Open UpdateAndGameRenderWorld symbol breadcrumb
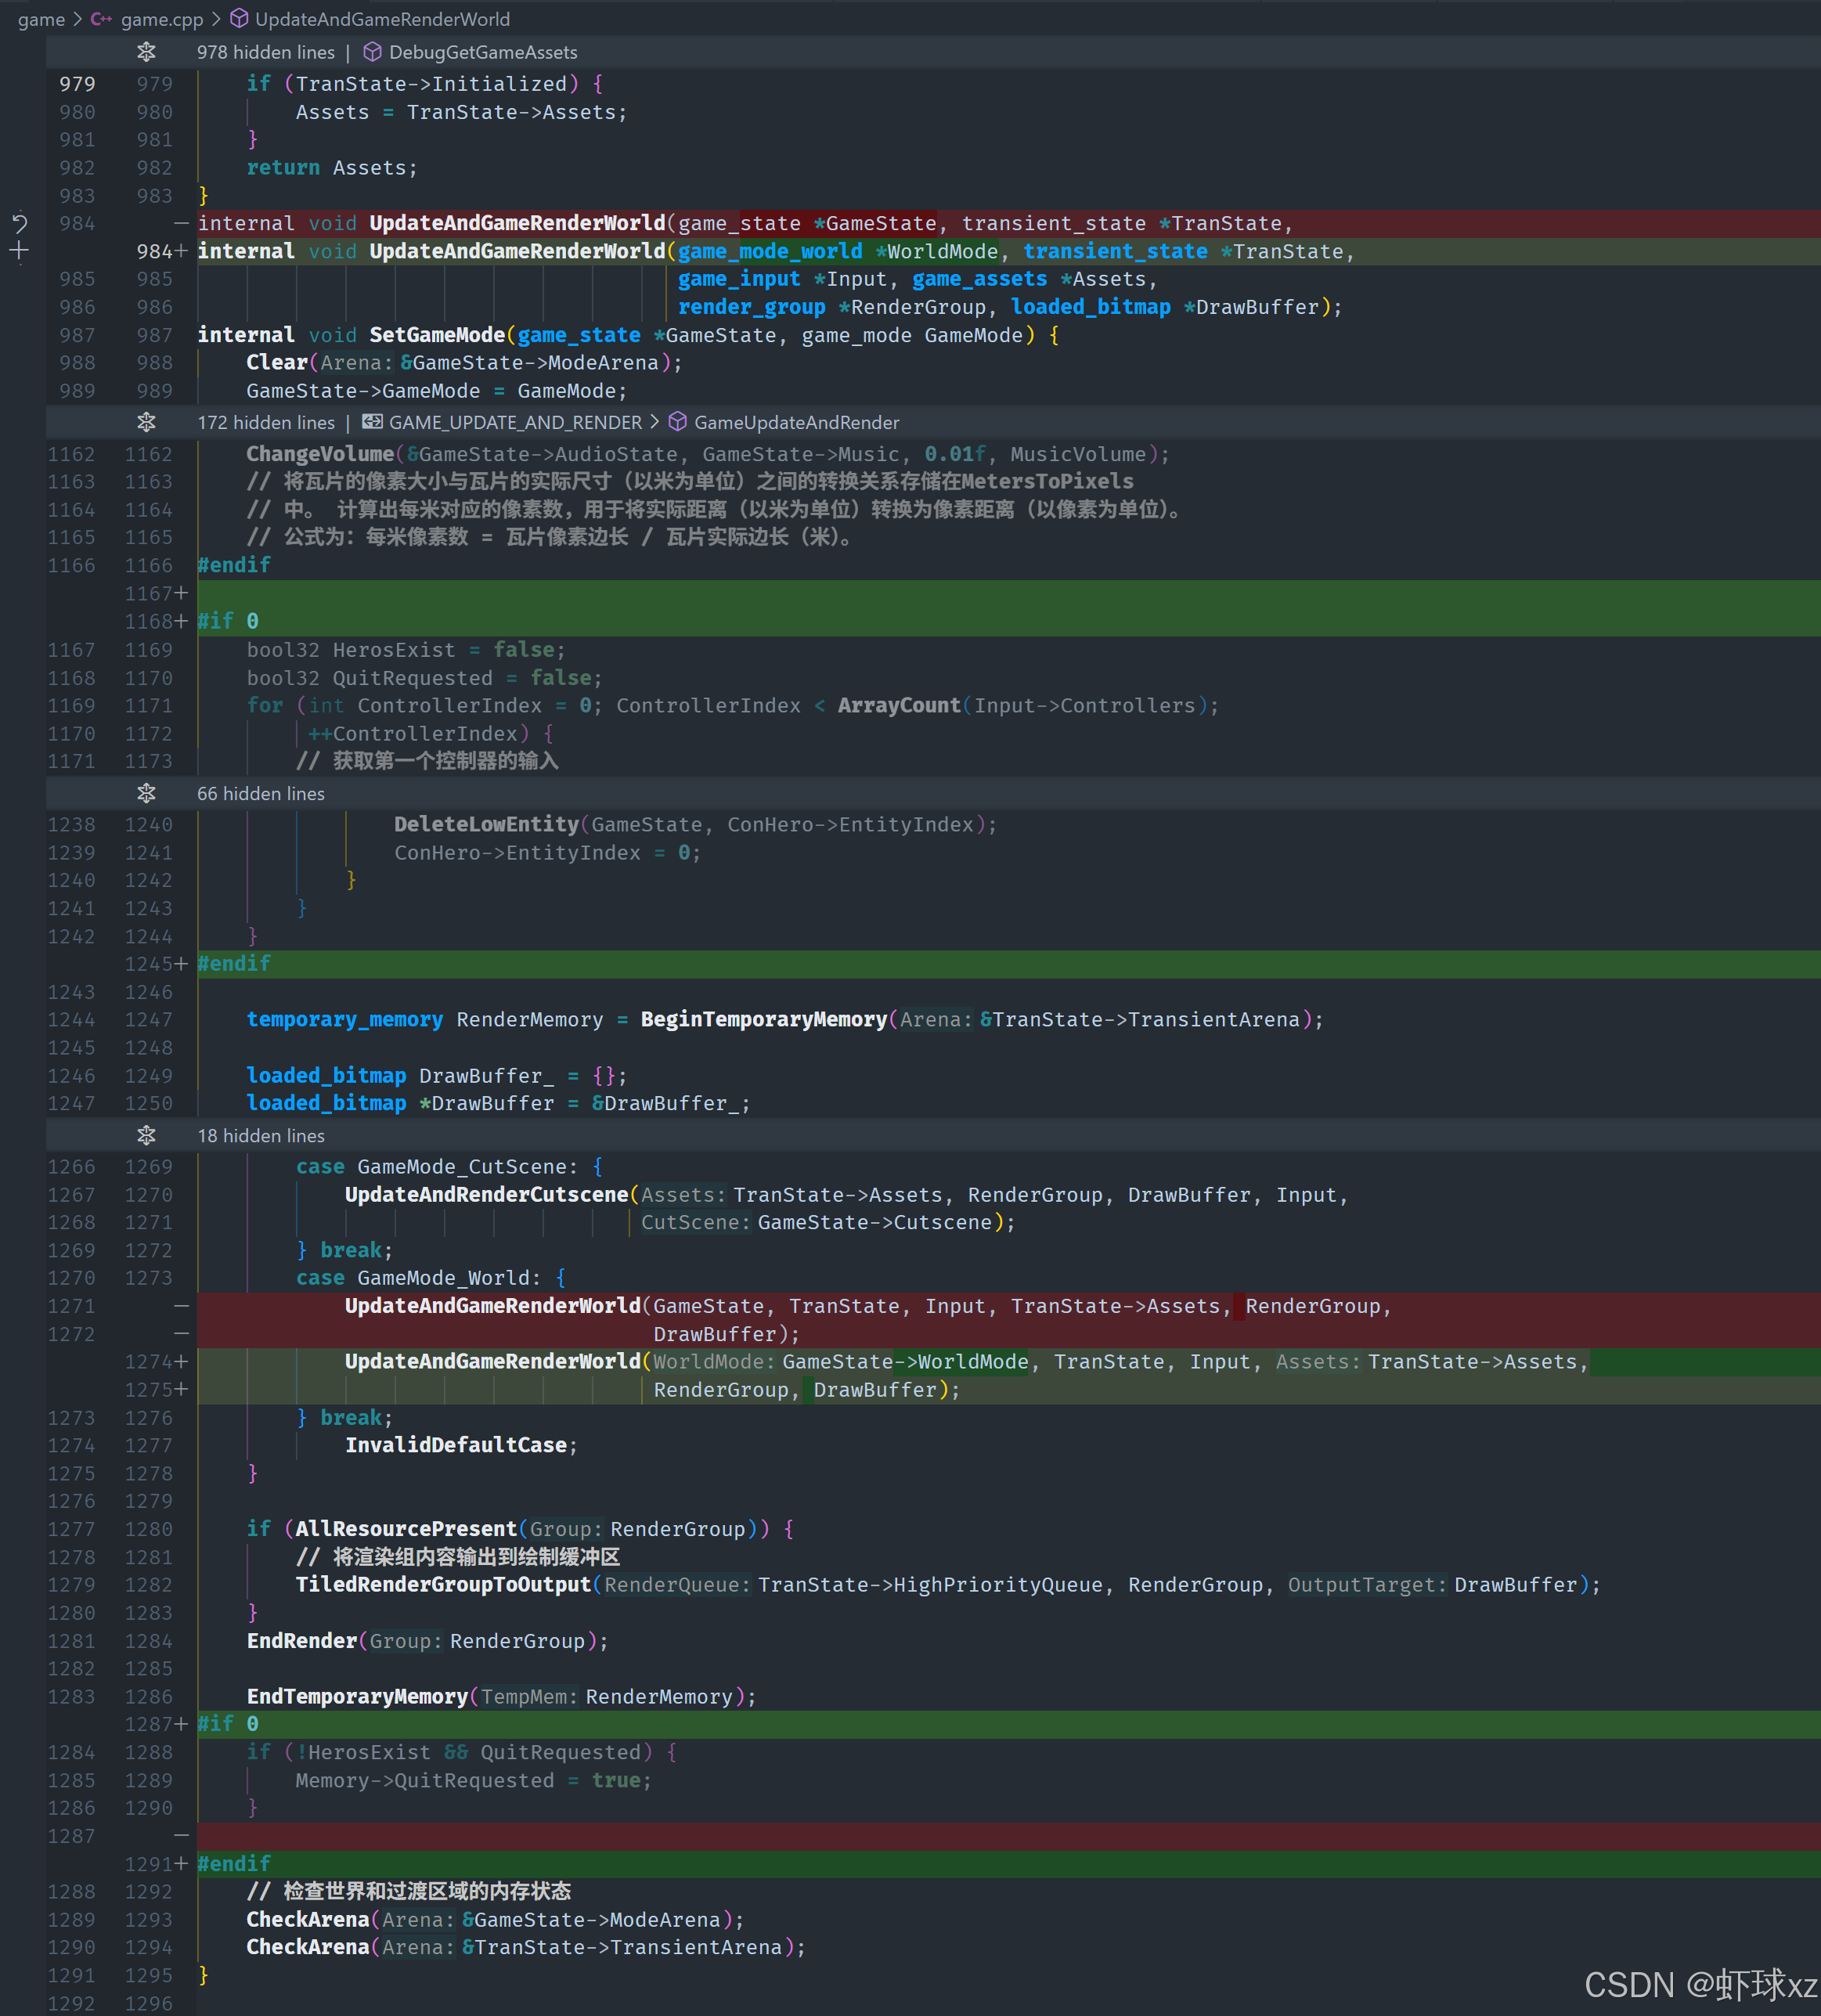 pyautogui.click(x=382, y=19)
